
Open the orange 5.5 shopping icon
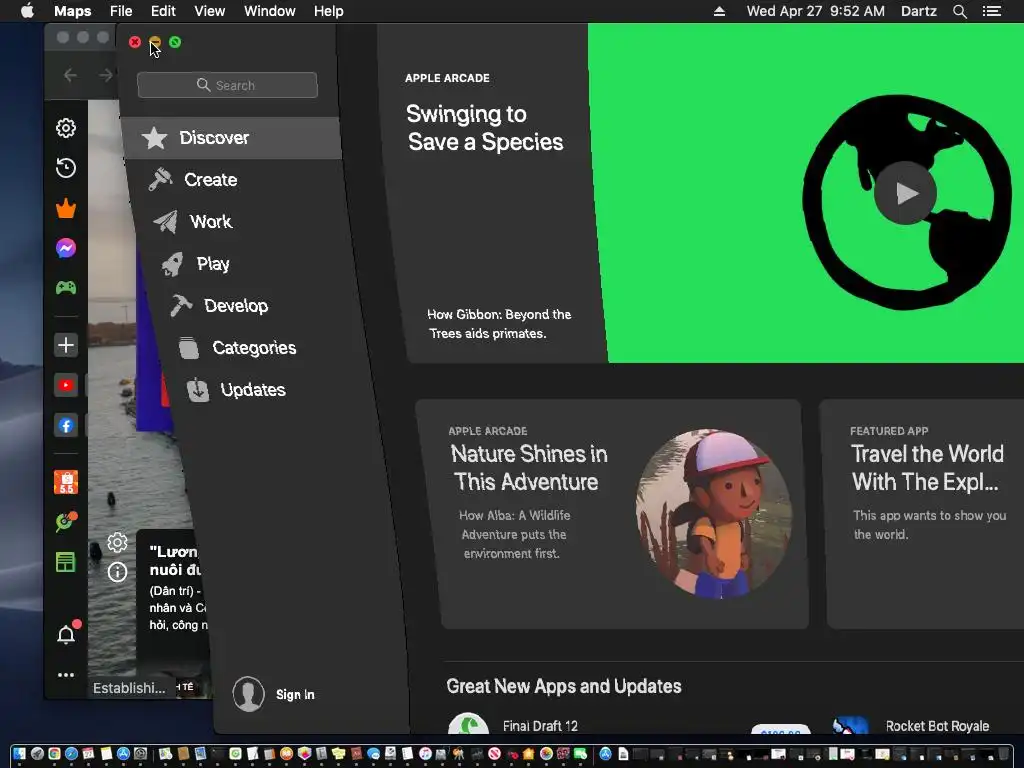pyautogui.click(x=66, y=482)
